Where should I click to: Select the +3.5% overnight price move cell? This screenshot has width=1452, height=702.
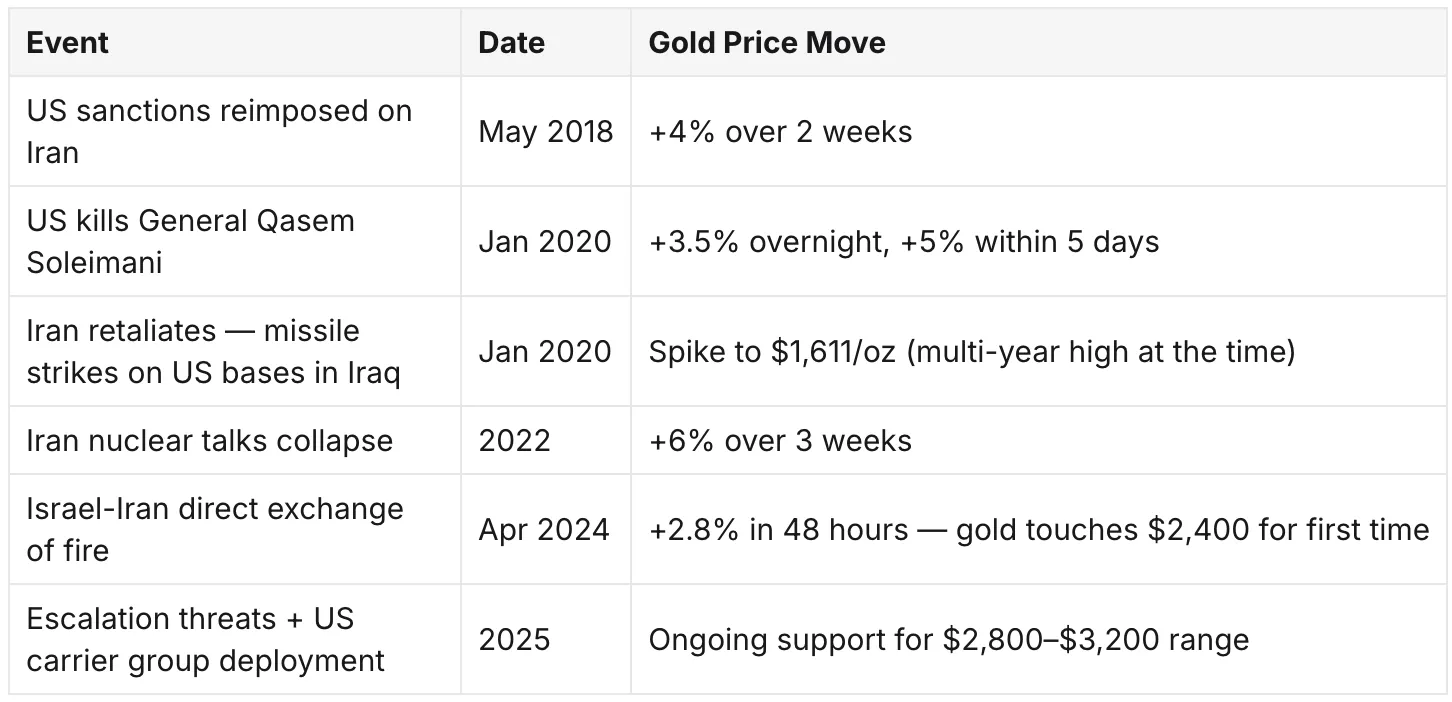click(1038, 241)
